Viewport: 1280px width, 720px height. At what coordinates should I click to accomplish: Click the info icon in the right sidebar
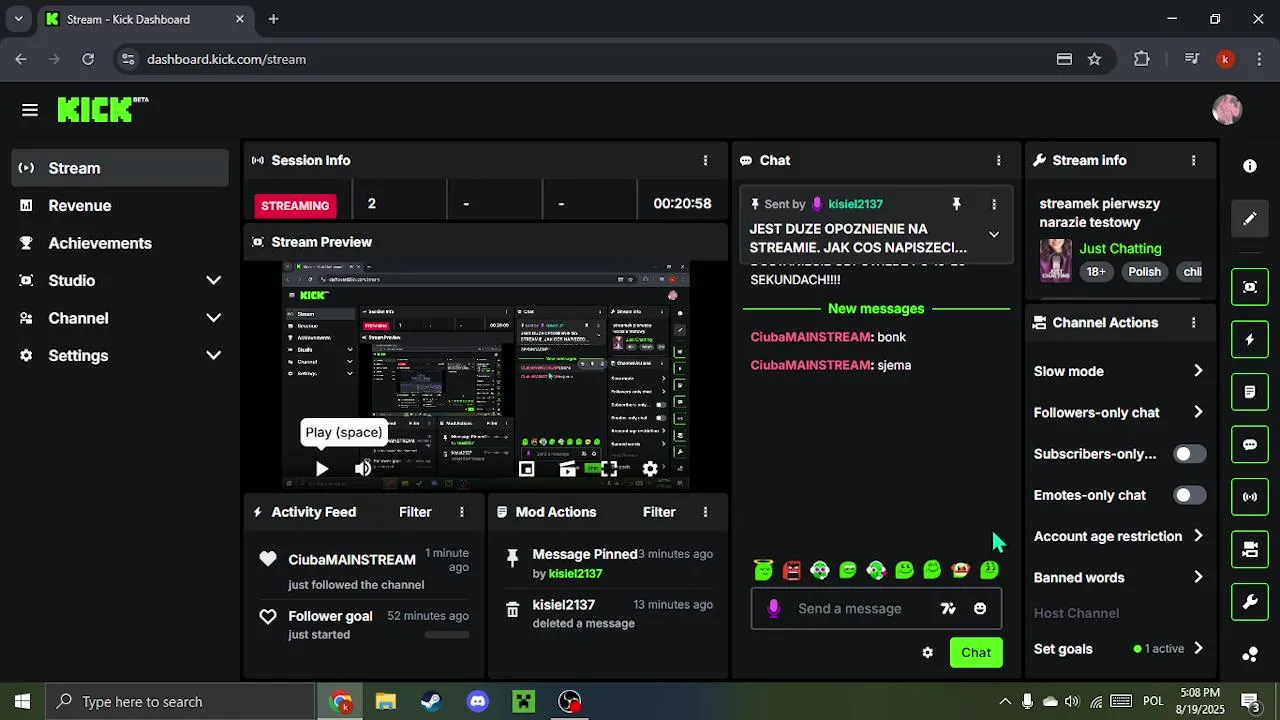tap(1250, 166)
